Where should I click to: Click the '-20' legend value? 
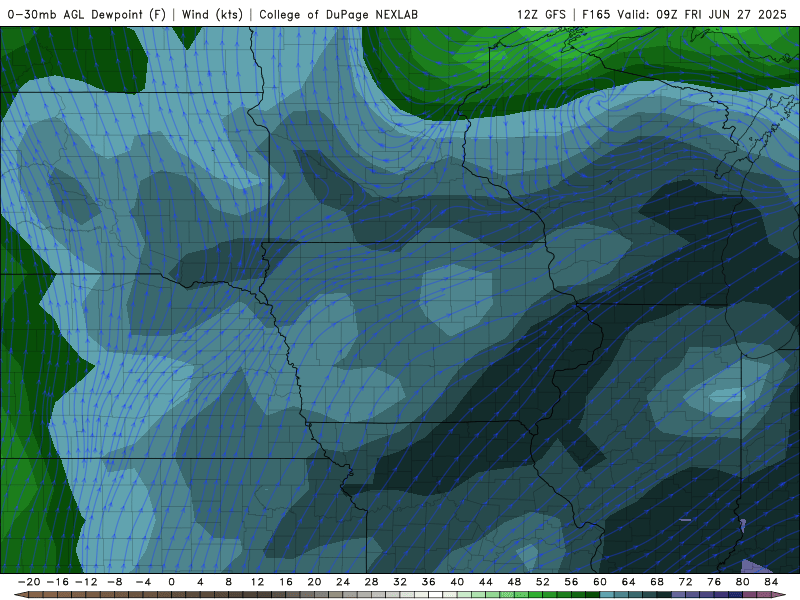[29, 582]
